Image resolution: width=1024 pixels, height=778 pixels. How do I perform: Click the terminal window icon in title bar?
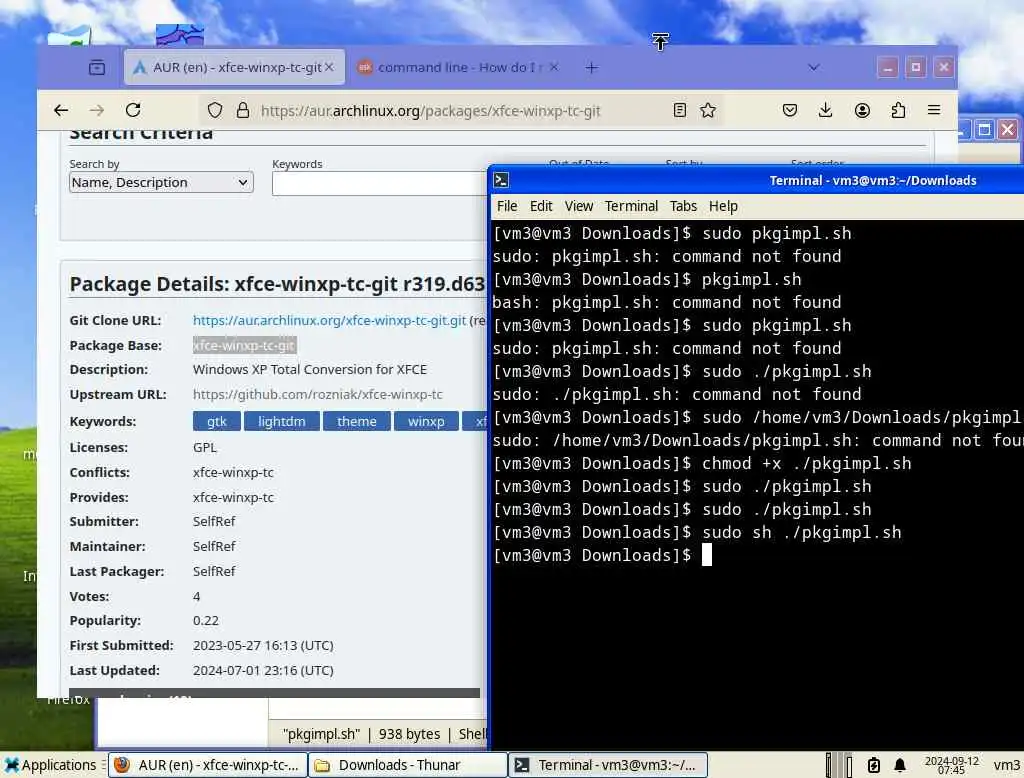tap(502, 180)
